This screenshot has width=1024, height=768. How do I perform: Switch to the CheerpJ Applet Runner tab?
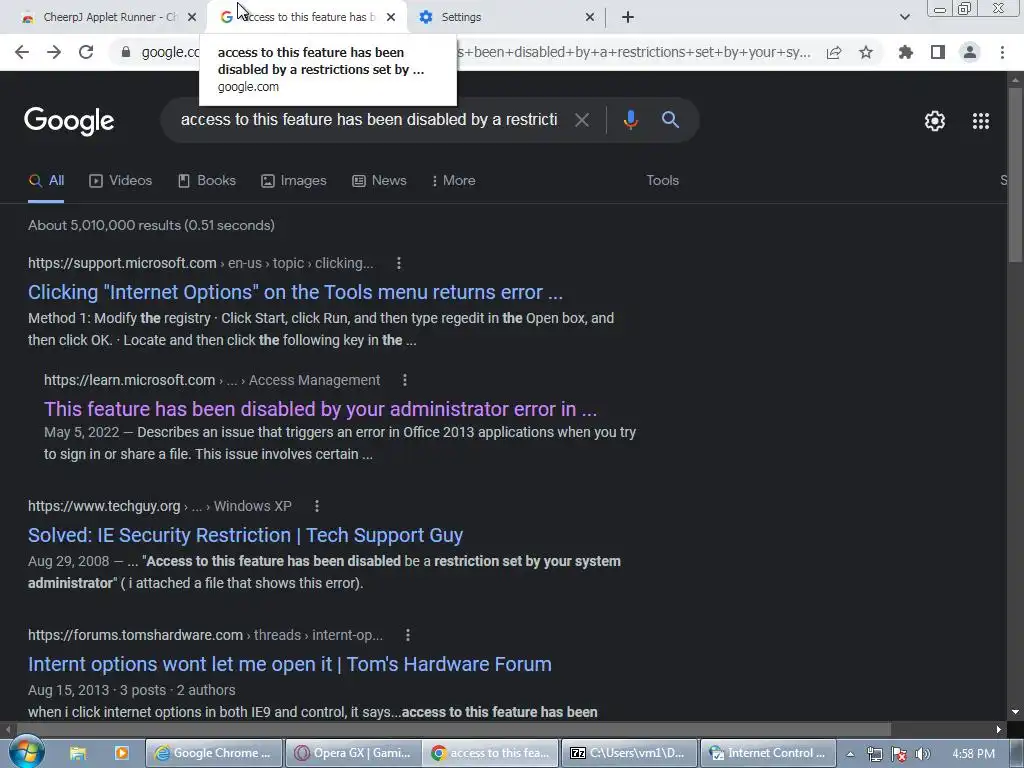click(x=104, y=17)
